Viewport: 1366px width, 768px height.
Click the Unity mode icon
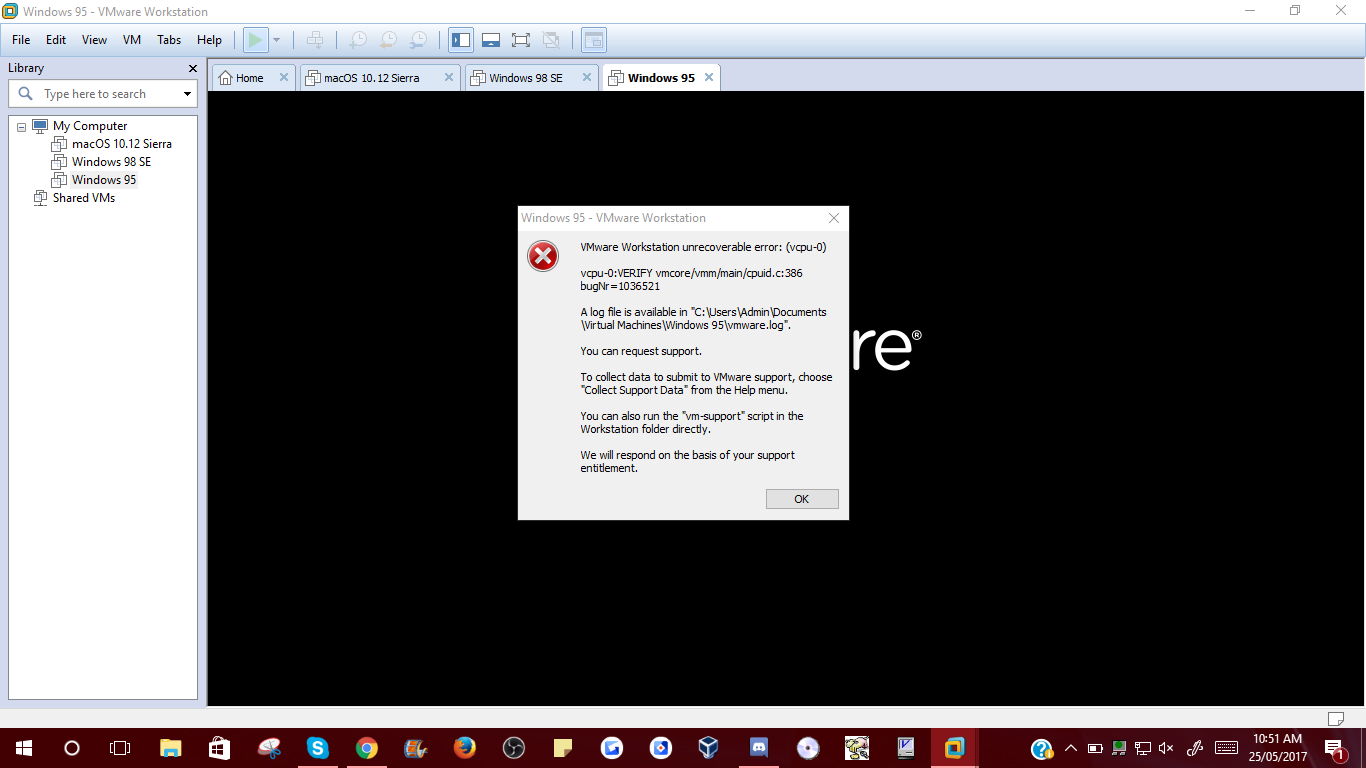(x=550, y=40)
